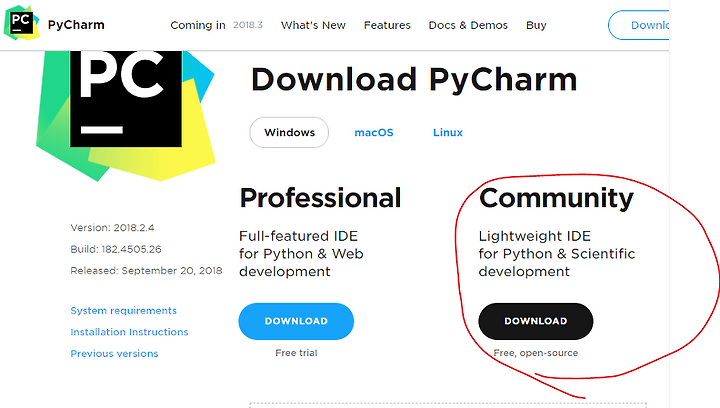Go to the Buy page
Image resolution: width=720 pixels, height=408 pixels.
[x=536, y=25]
